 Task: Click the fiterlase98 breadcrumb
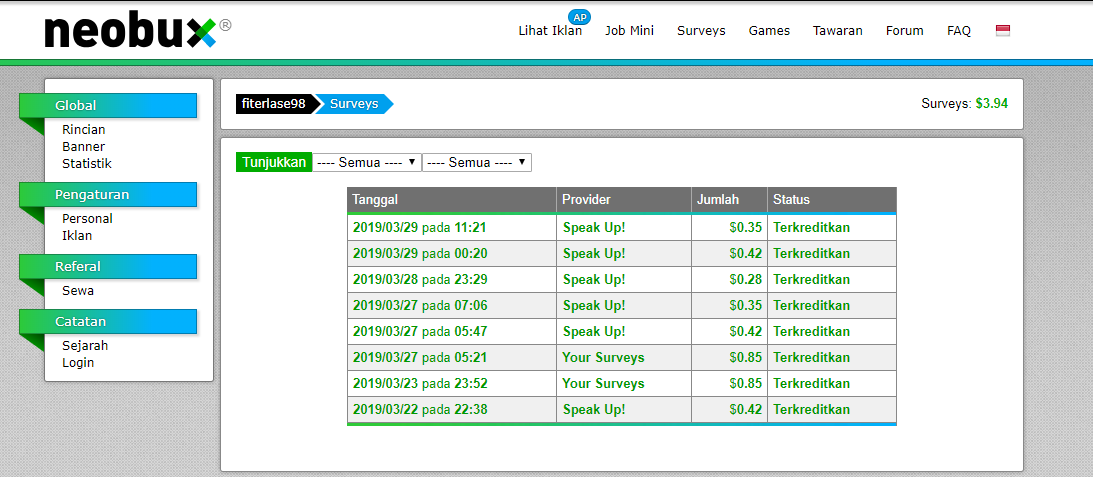274,104
